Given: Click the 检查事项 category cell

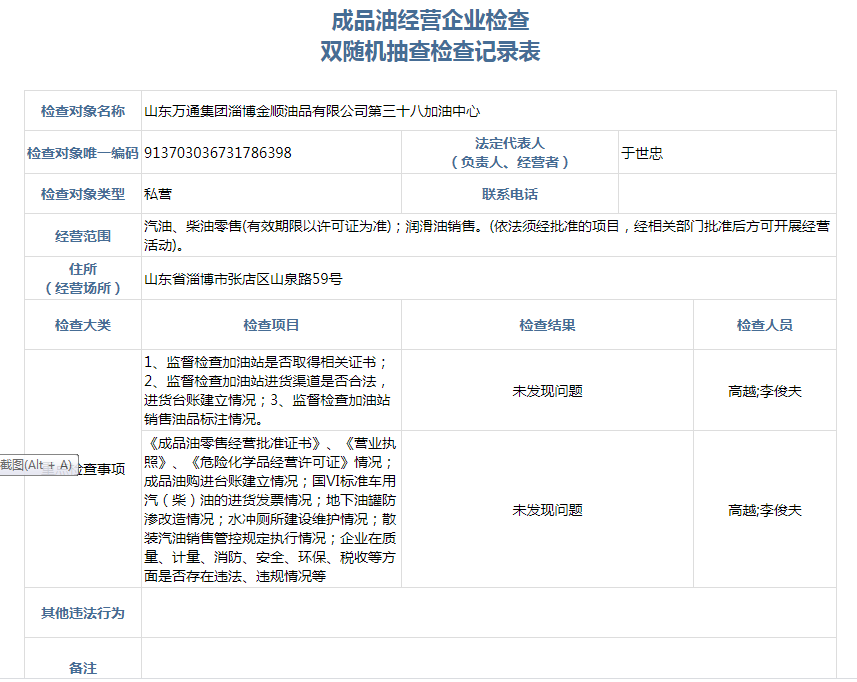Looking at the screenshot, I should 83,469.
